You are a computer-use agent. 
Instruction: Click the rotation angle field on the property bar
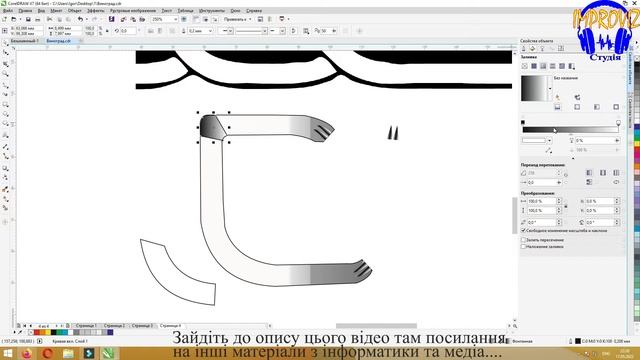pos(128,31)
